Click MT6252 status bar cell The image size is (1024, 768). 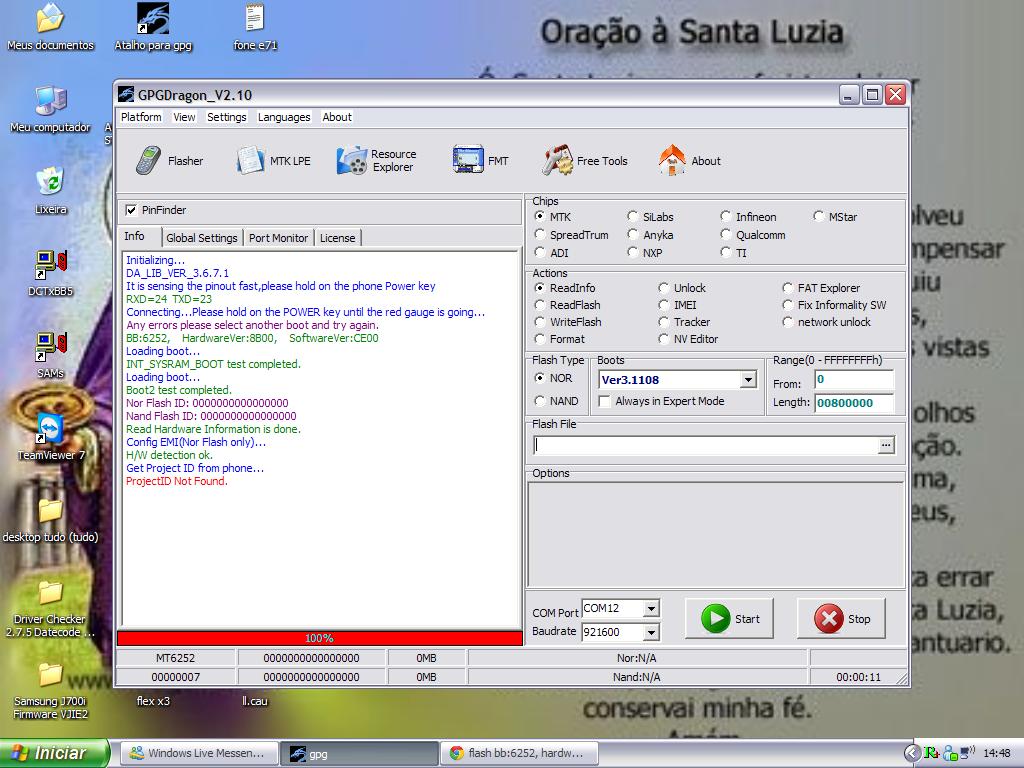pos(175,658)
